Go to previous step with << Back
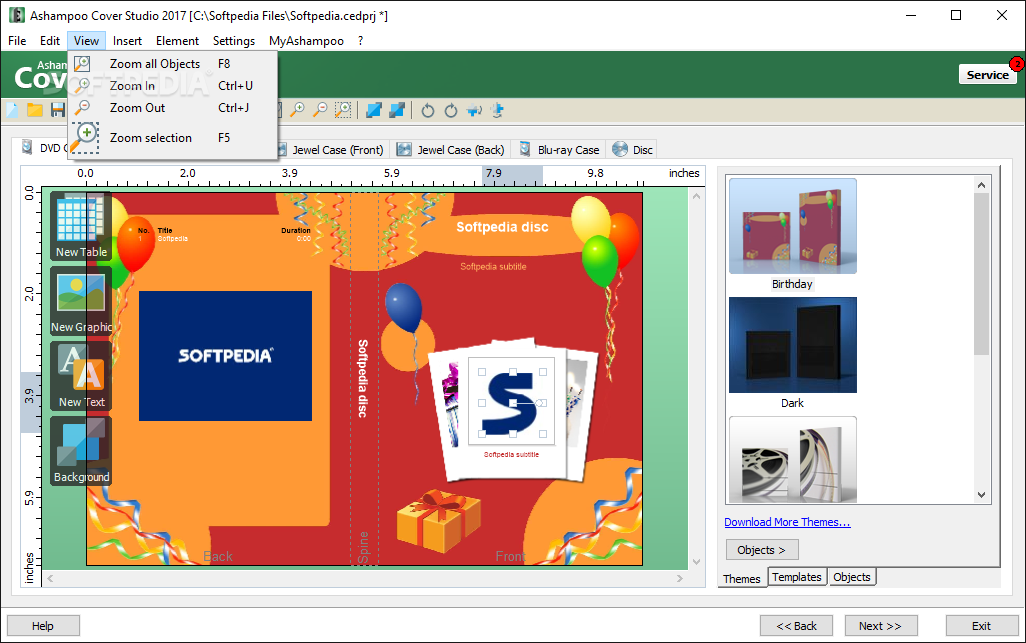The image size is (1026, 643). point(796,626)
